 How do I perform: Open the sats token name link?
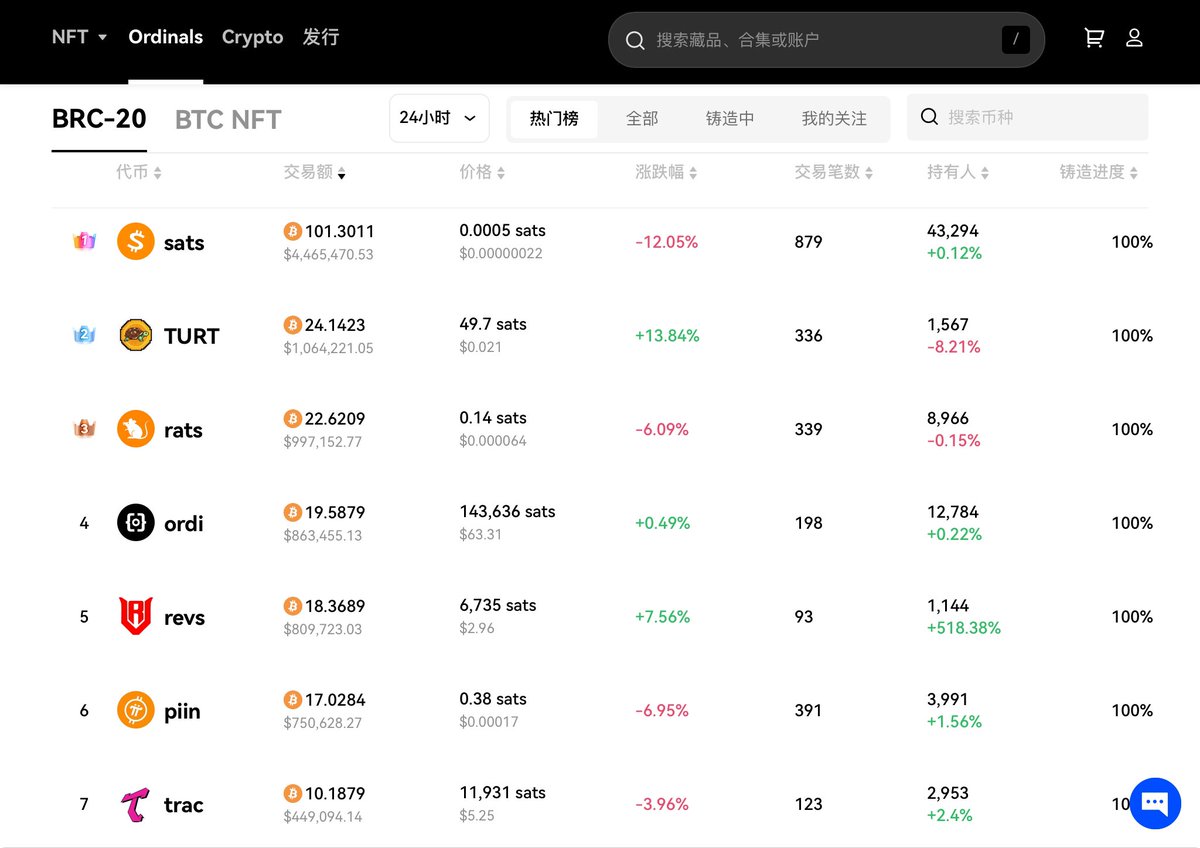coord(184,243)
